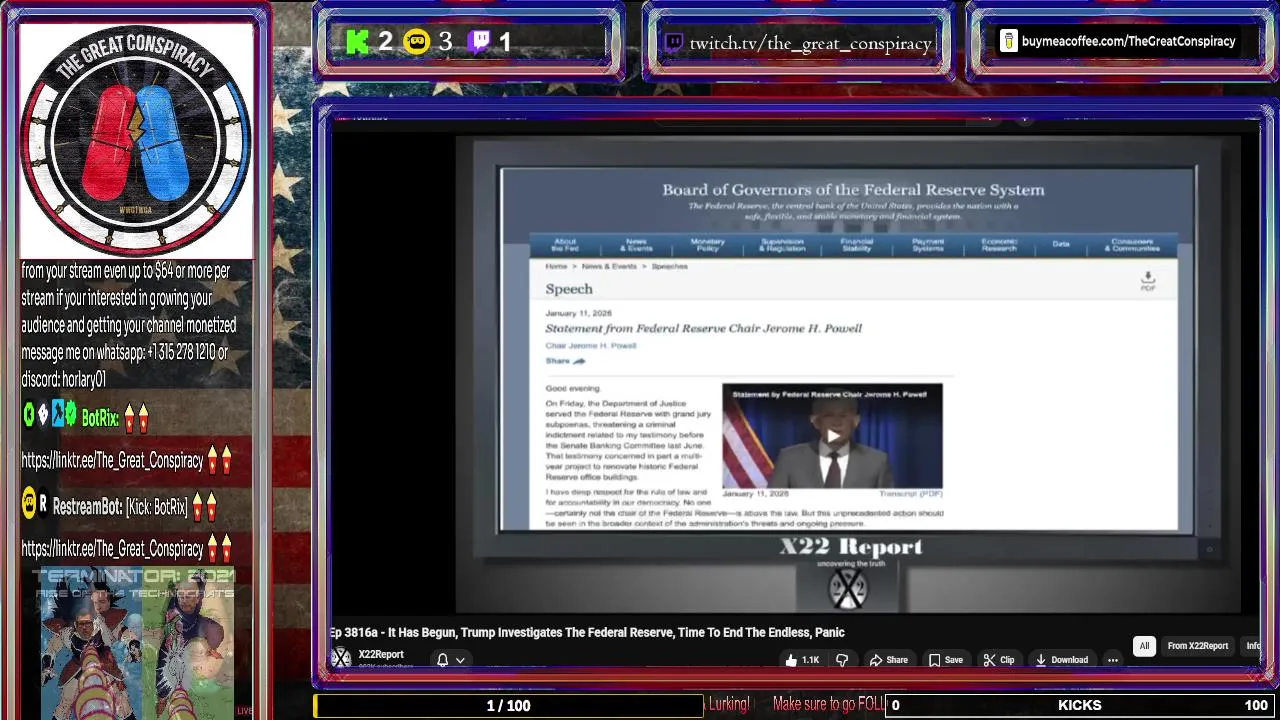
Task: Click the Share button under video
Action: pos(889,660)
